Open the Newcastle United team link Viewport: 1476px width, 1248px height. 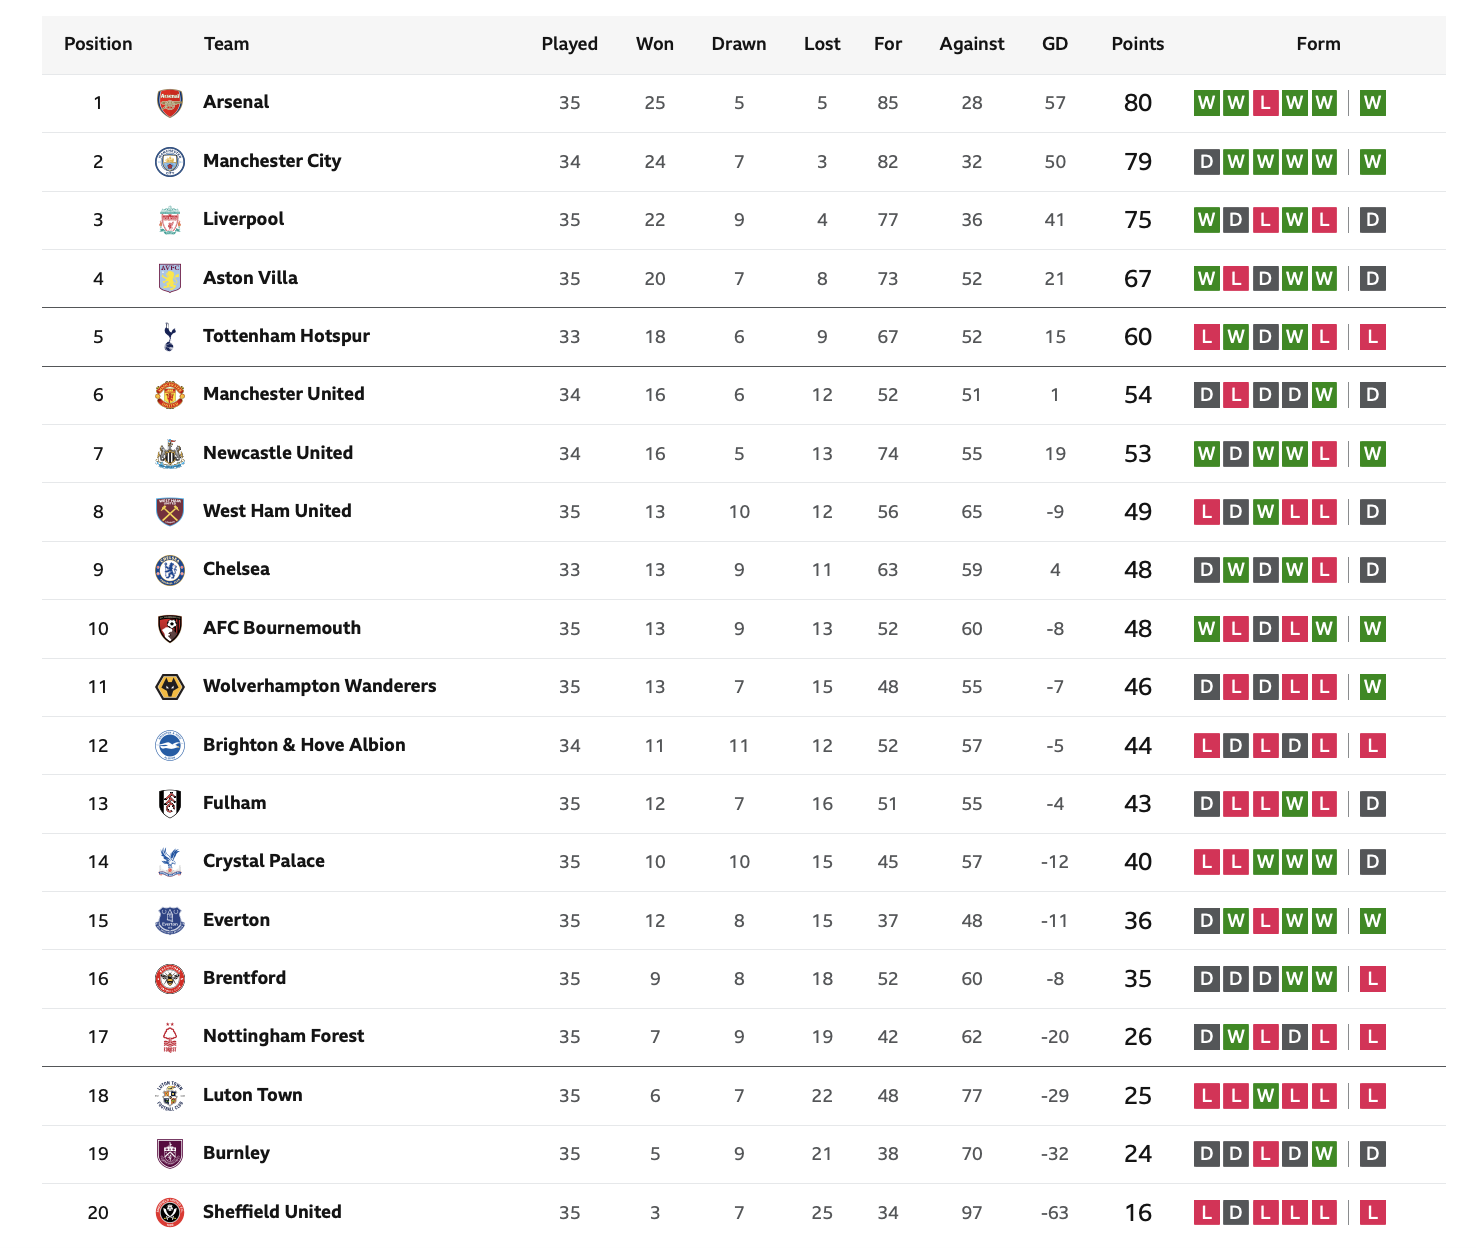pyautogui.click(x=278, y=453)
